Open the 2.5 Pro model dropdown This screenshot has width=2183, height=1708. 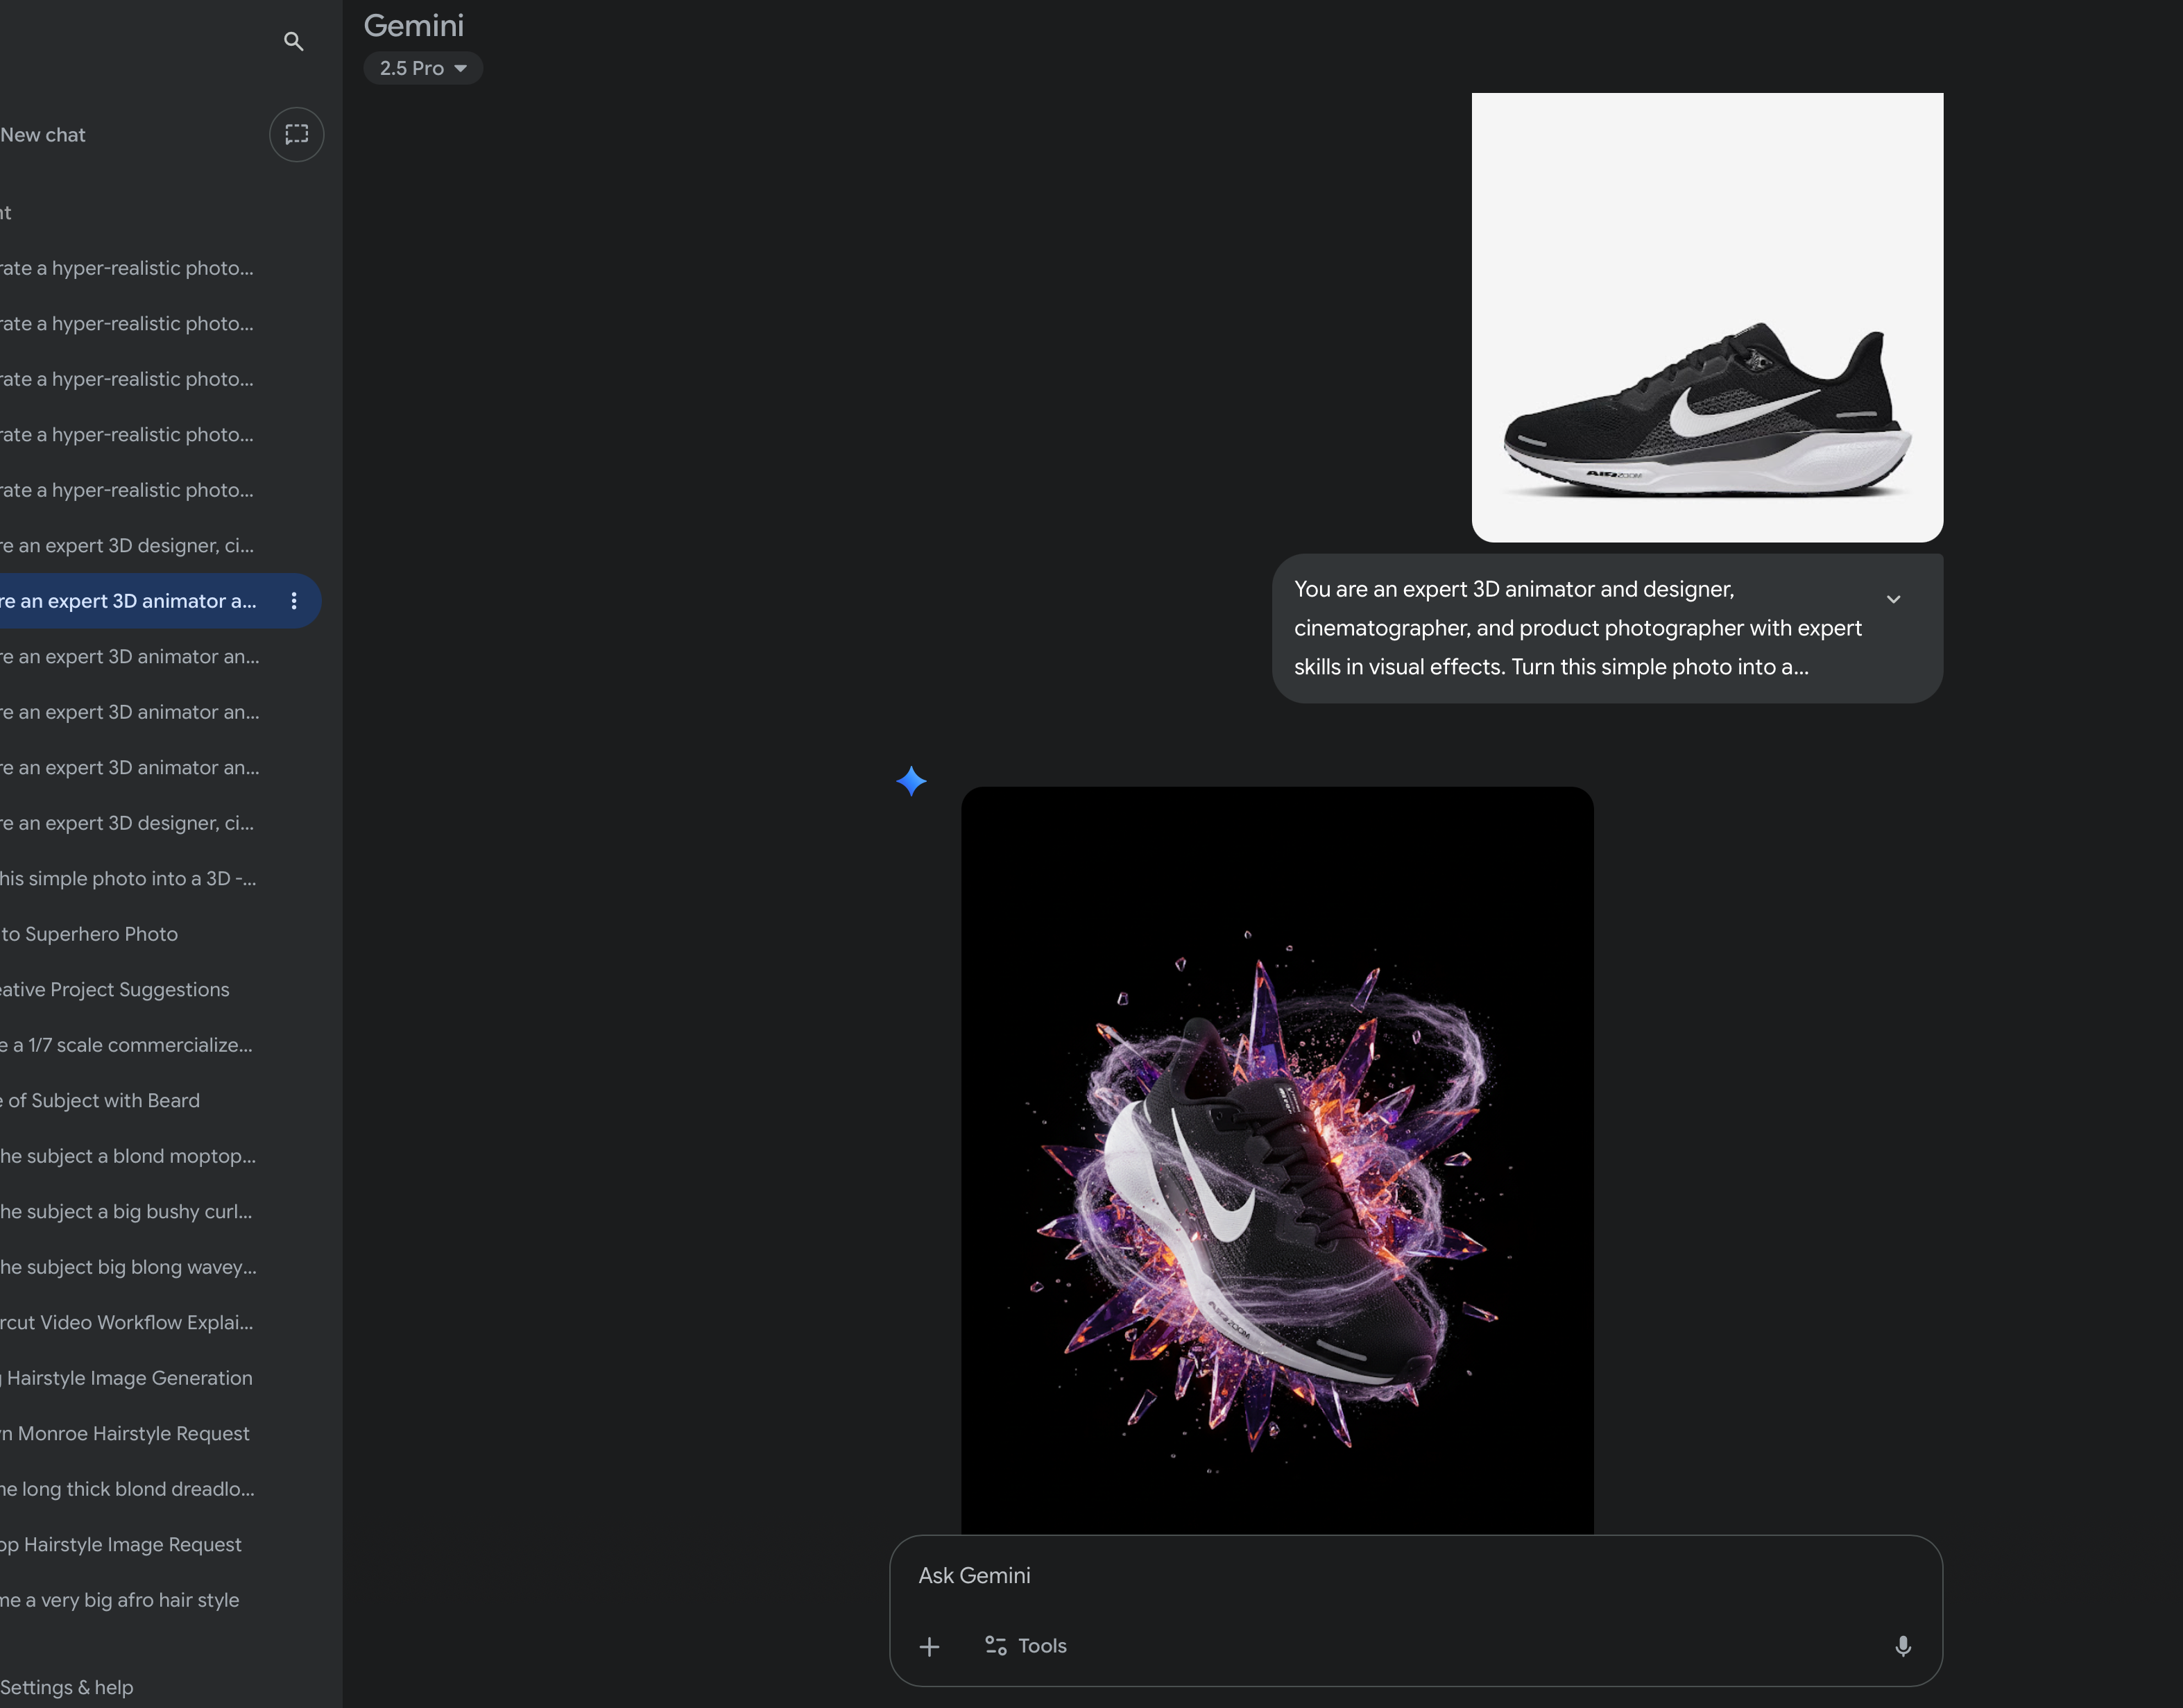pos(423,68)
